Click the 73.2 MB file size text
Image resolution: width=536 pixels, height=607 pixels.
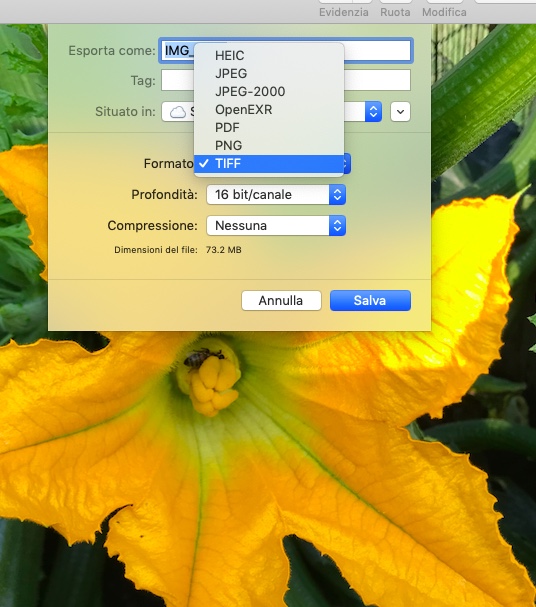pyautogui.click(x=224, y=250)
